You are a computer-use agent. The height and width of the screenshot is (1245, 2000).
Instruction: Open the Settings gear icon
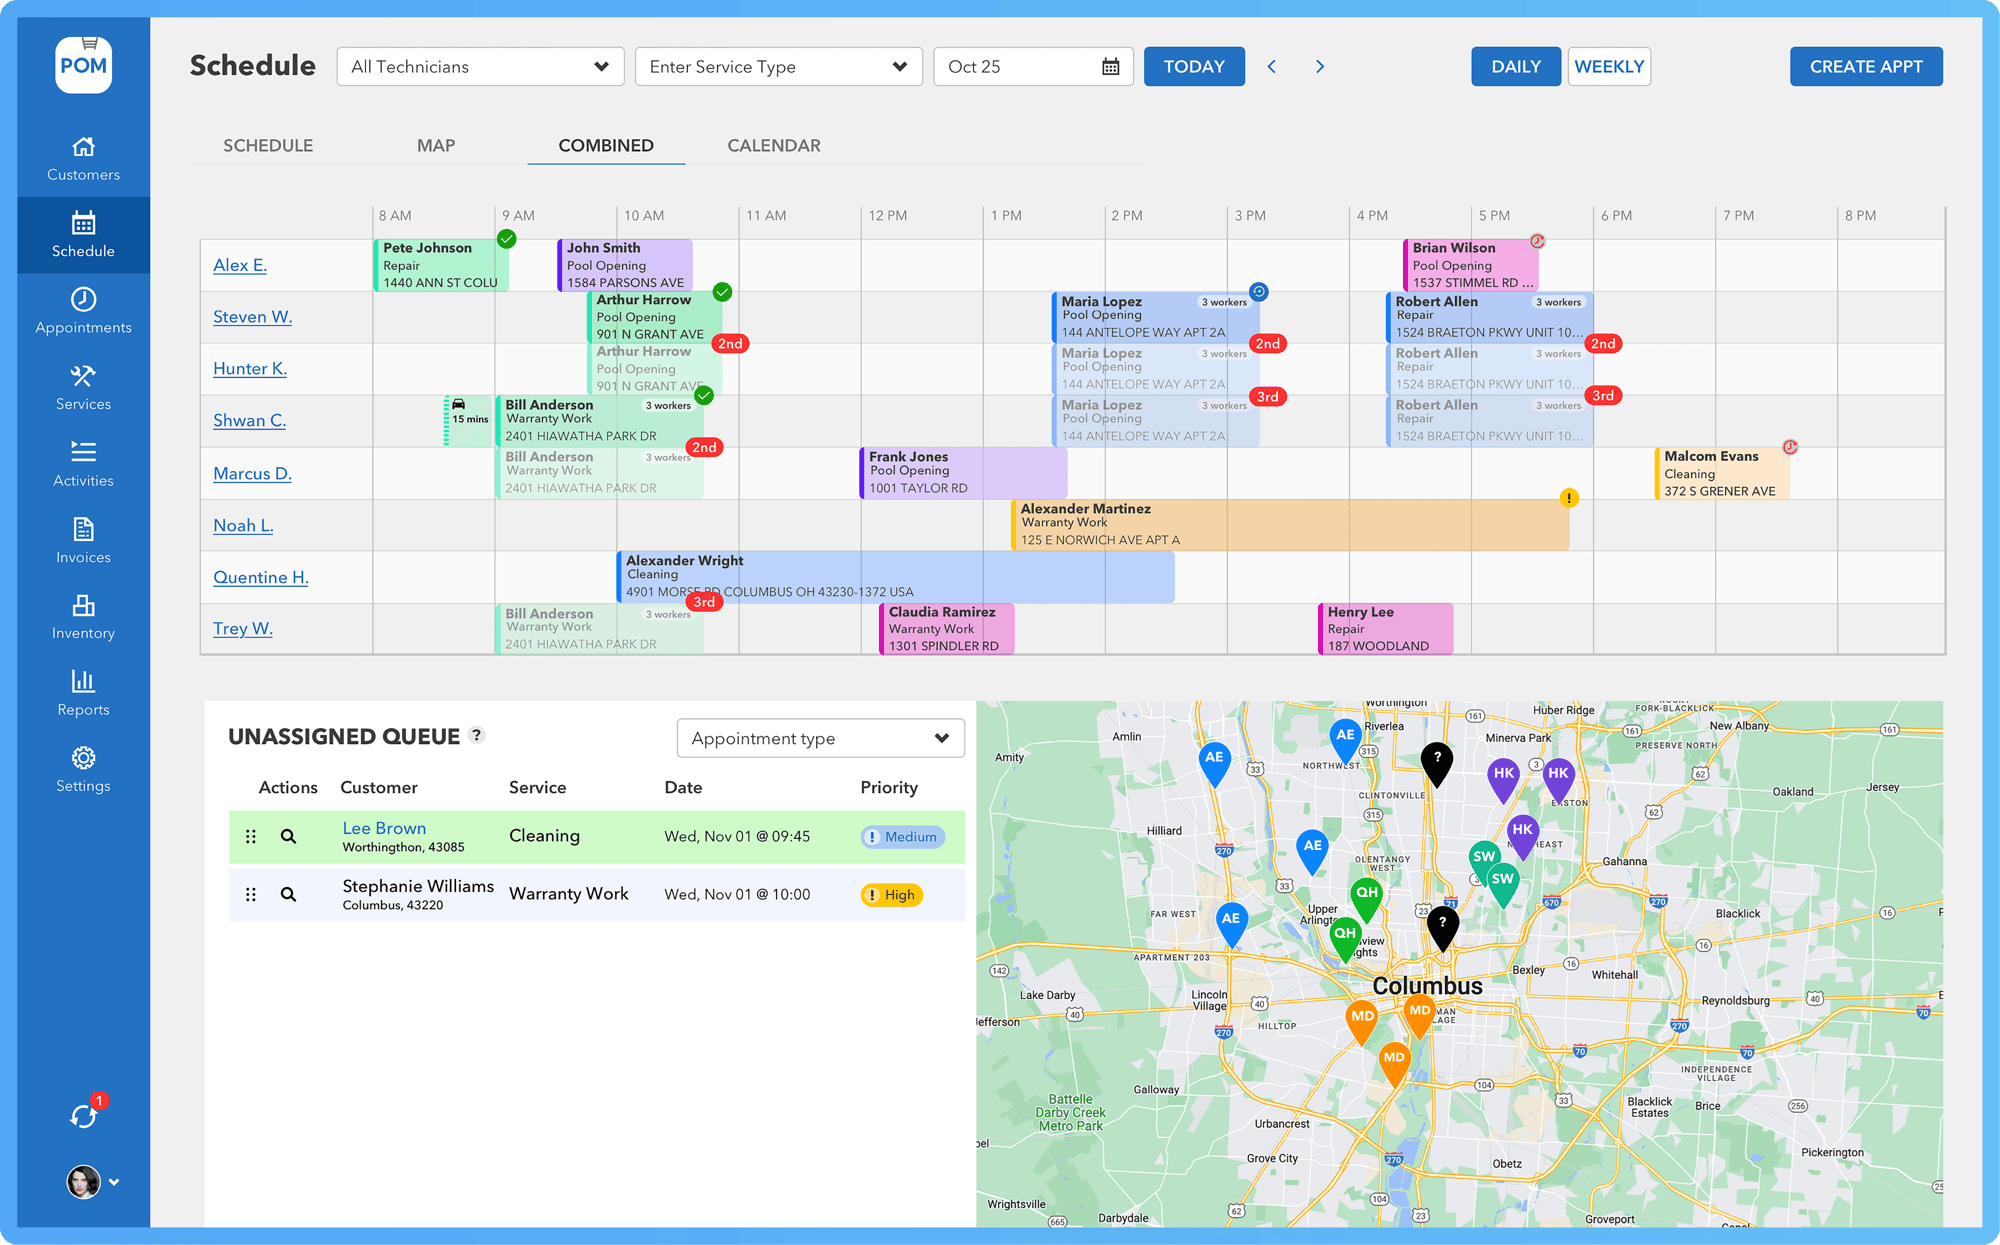pyautogui.click(x=83, y=766)
